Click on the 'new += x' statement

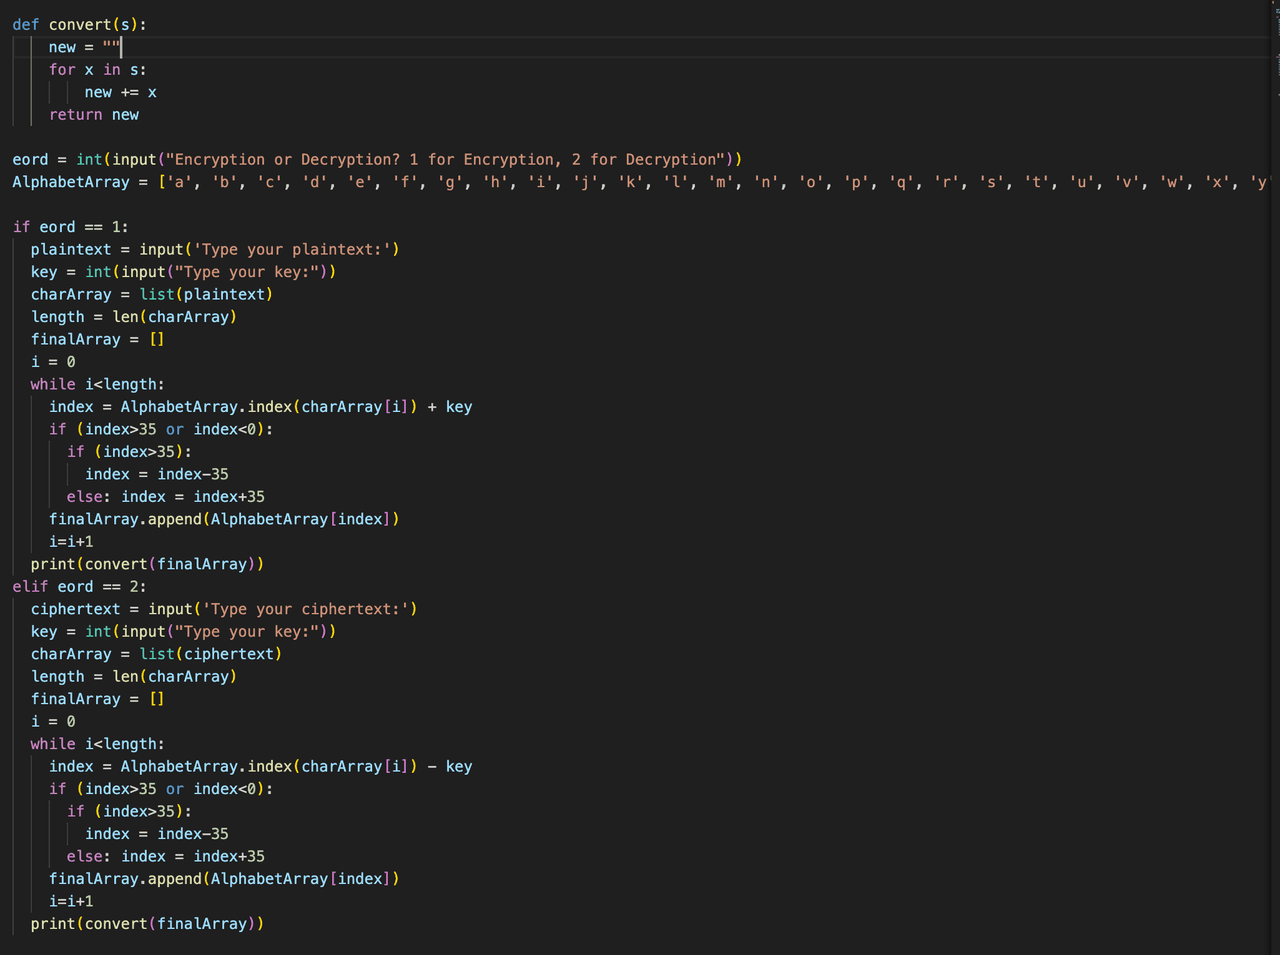(x=120, y=92)
